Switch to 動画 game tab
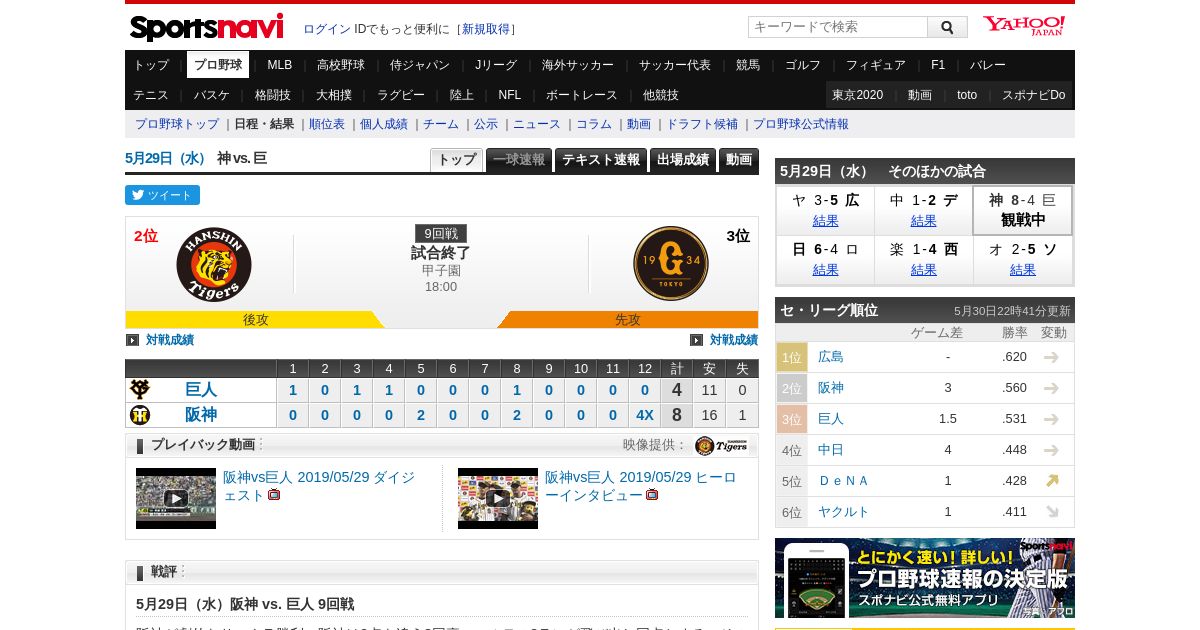 click(x=739, y=160)
